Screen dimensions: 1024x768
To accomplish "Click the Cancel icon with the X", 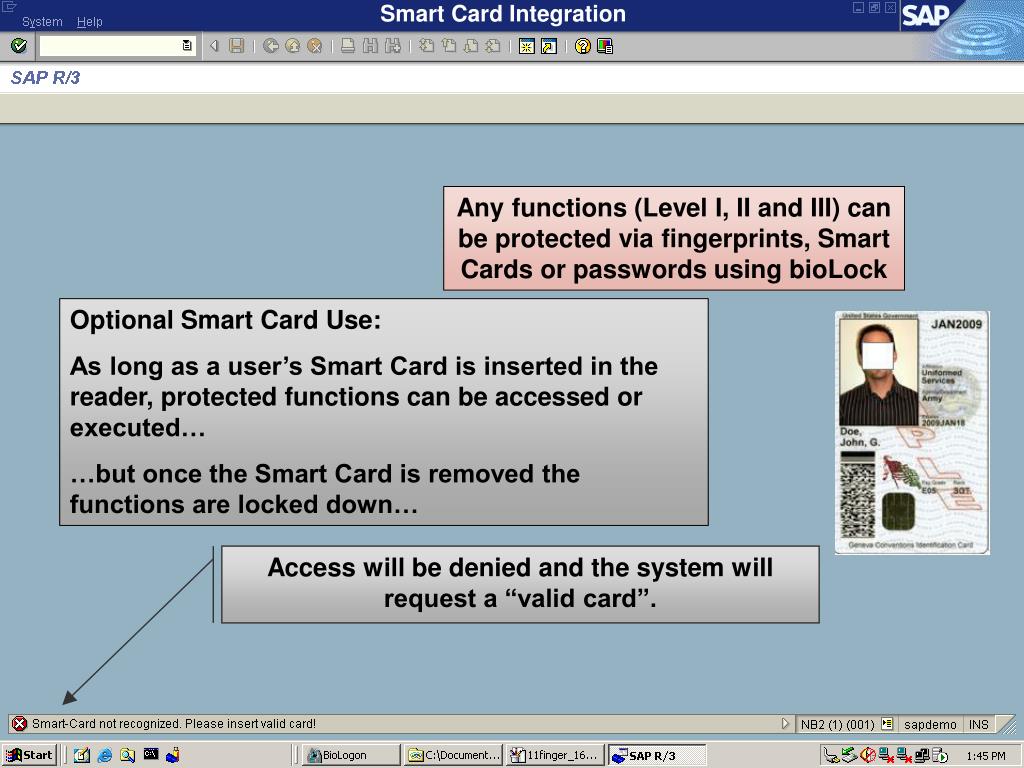I will coord(315,46).
